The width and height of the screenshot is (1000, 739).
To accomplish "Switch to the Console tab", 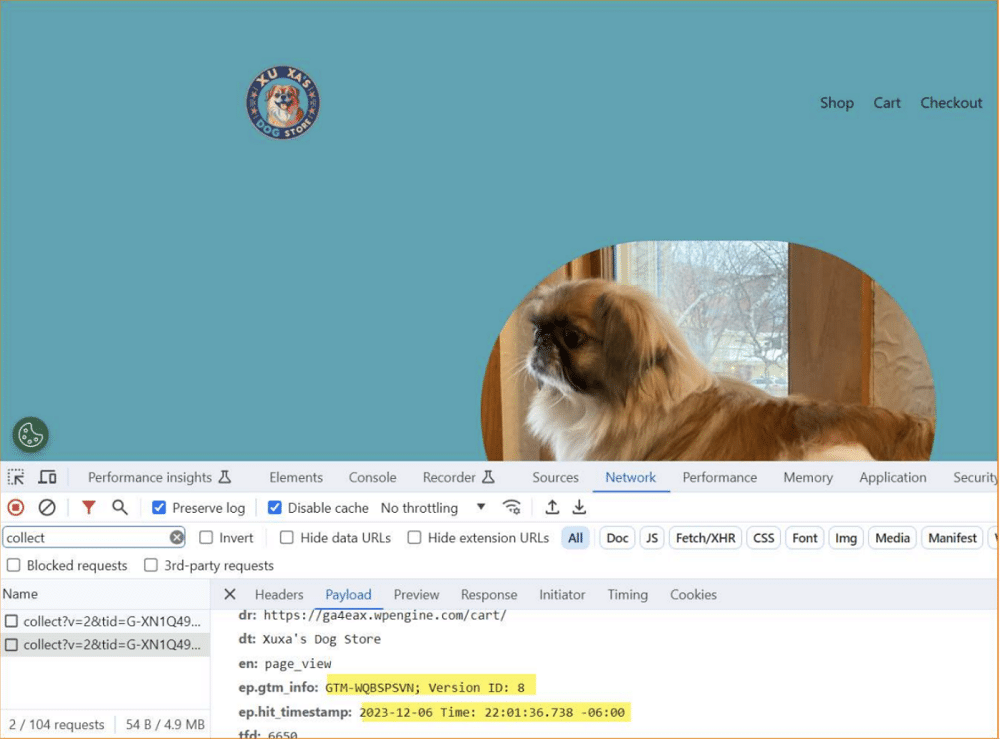I will (x=372, y=478).
